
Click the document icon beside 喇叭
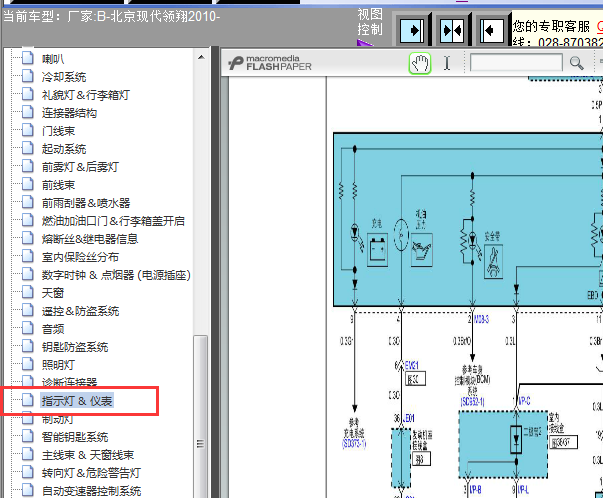(x=28, y=58)
